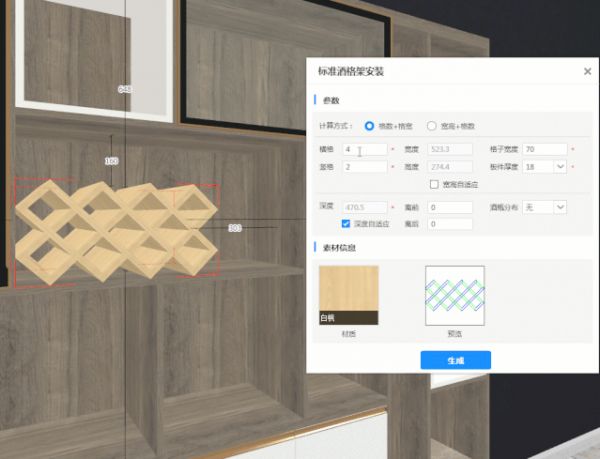Click the 离前 input field
Image resolution: width=600 pixels, height=459 pixels.
point(449,207)
